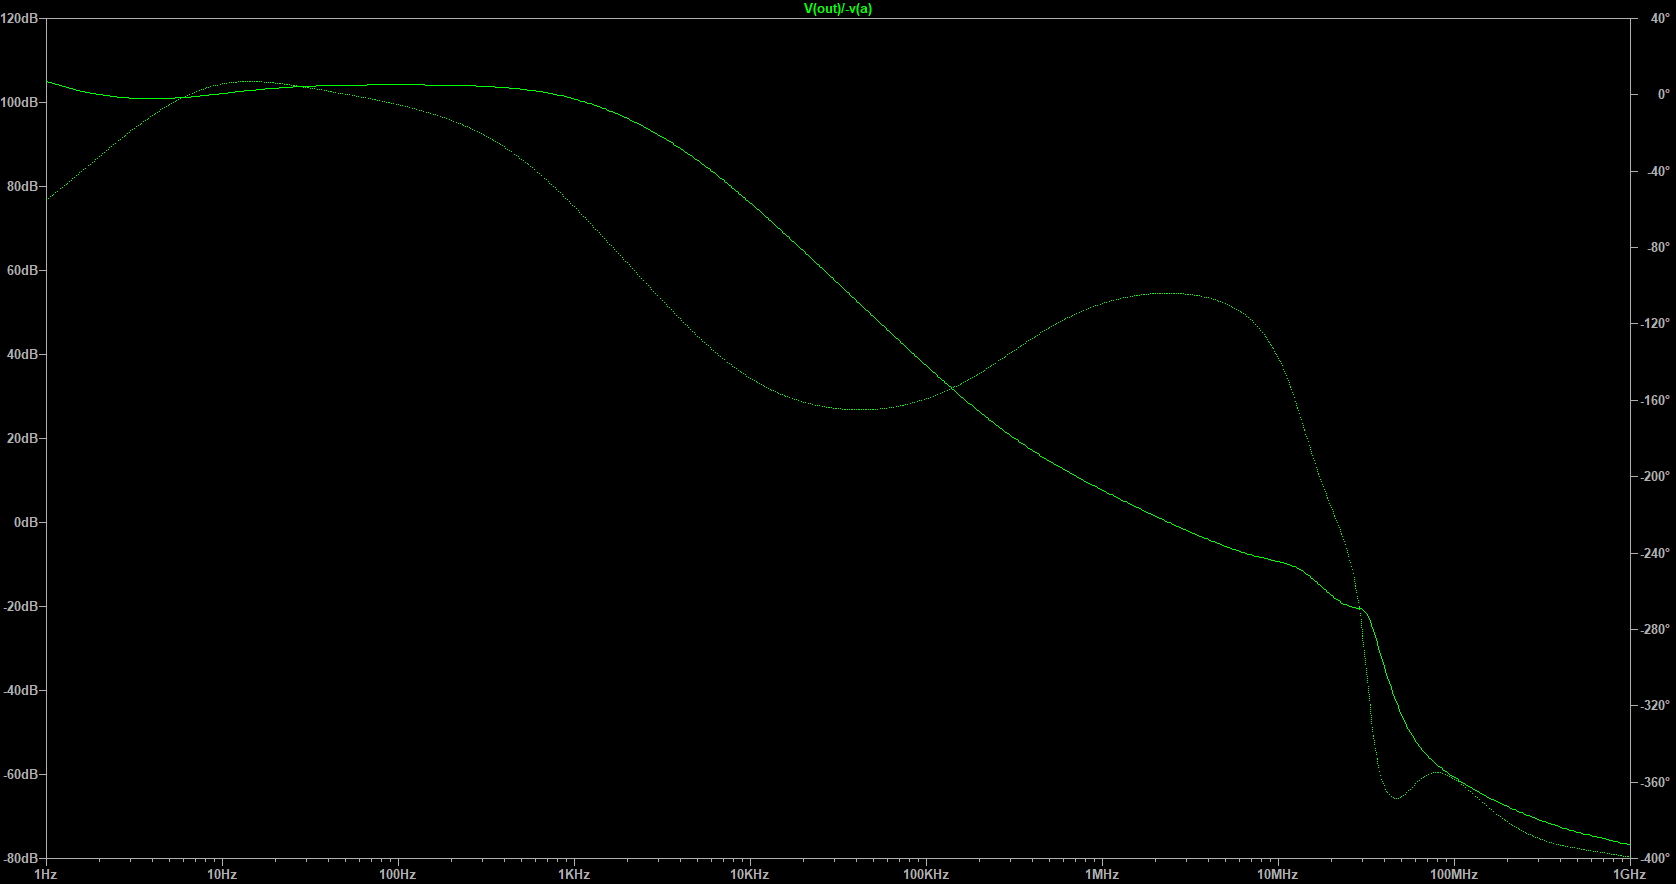Click the -160° phase axis label
Viewport: 1676px width, 884px height.
pyautogui.click(x=1656, y=400)
